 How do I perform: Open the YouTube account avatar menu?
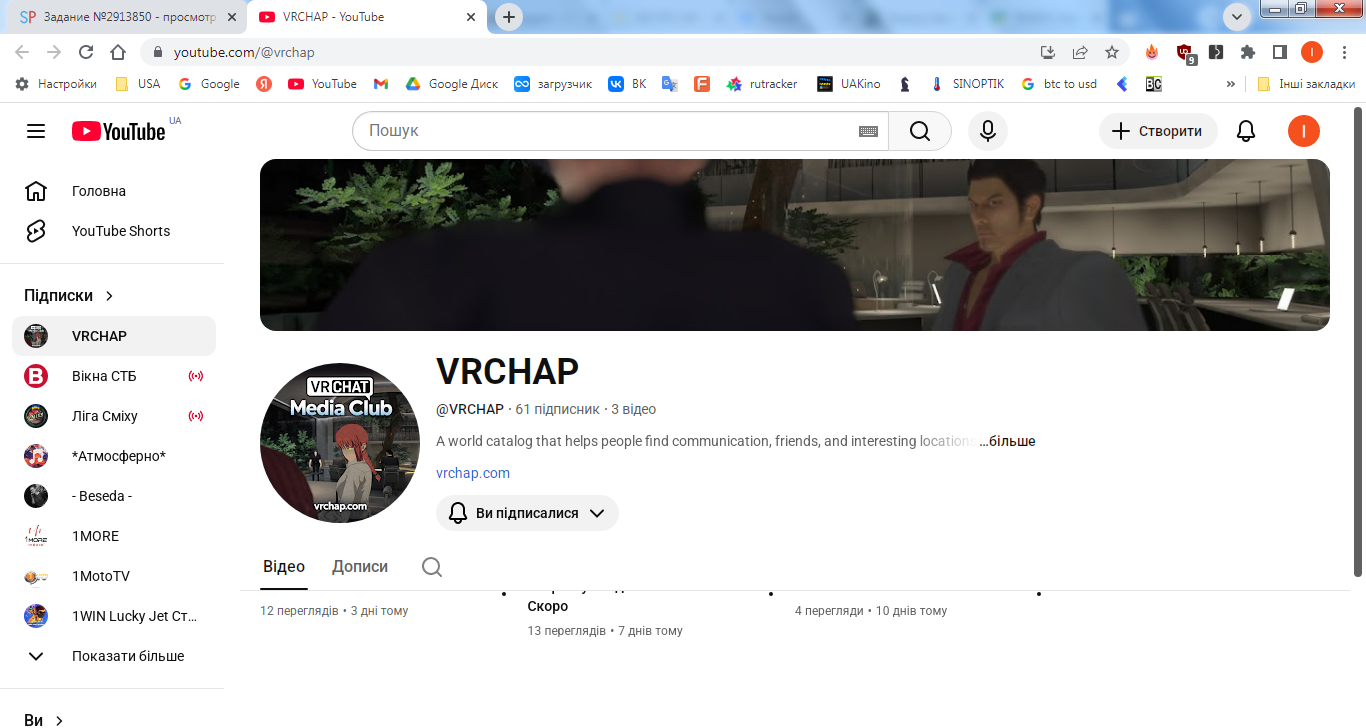click(1304, 131)
